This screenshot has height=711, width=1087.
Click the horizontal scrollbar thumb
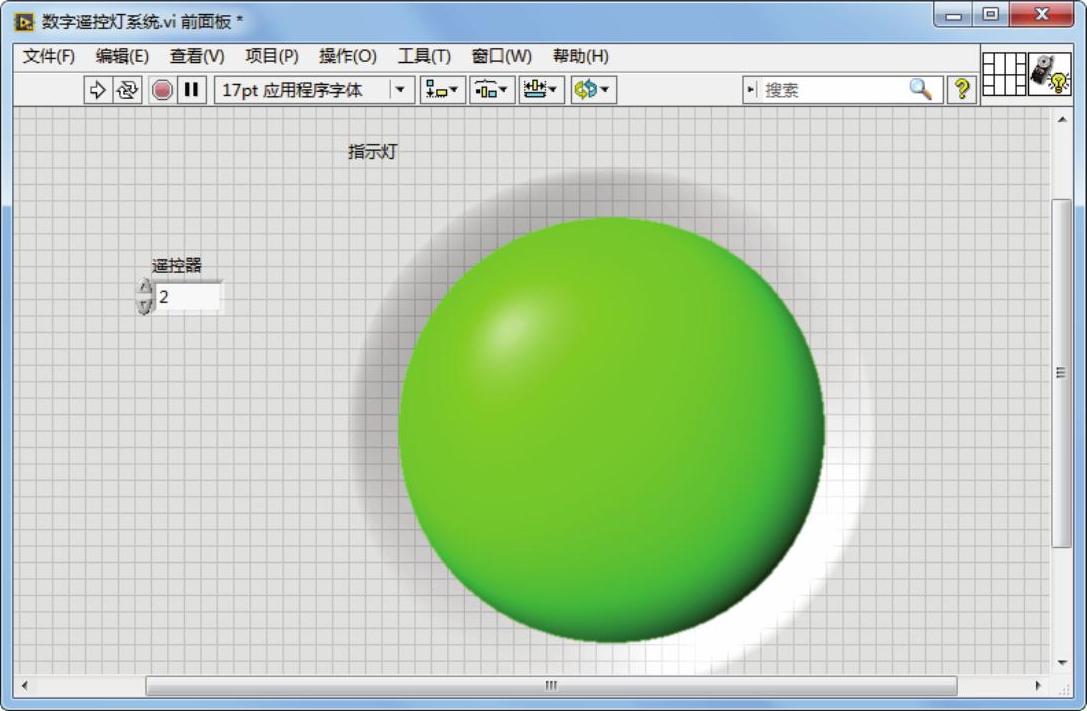[x=551, y=685]
